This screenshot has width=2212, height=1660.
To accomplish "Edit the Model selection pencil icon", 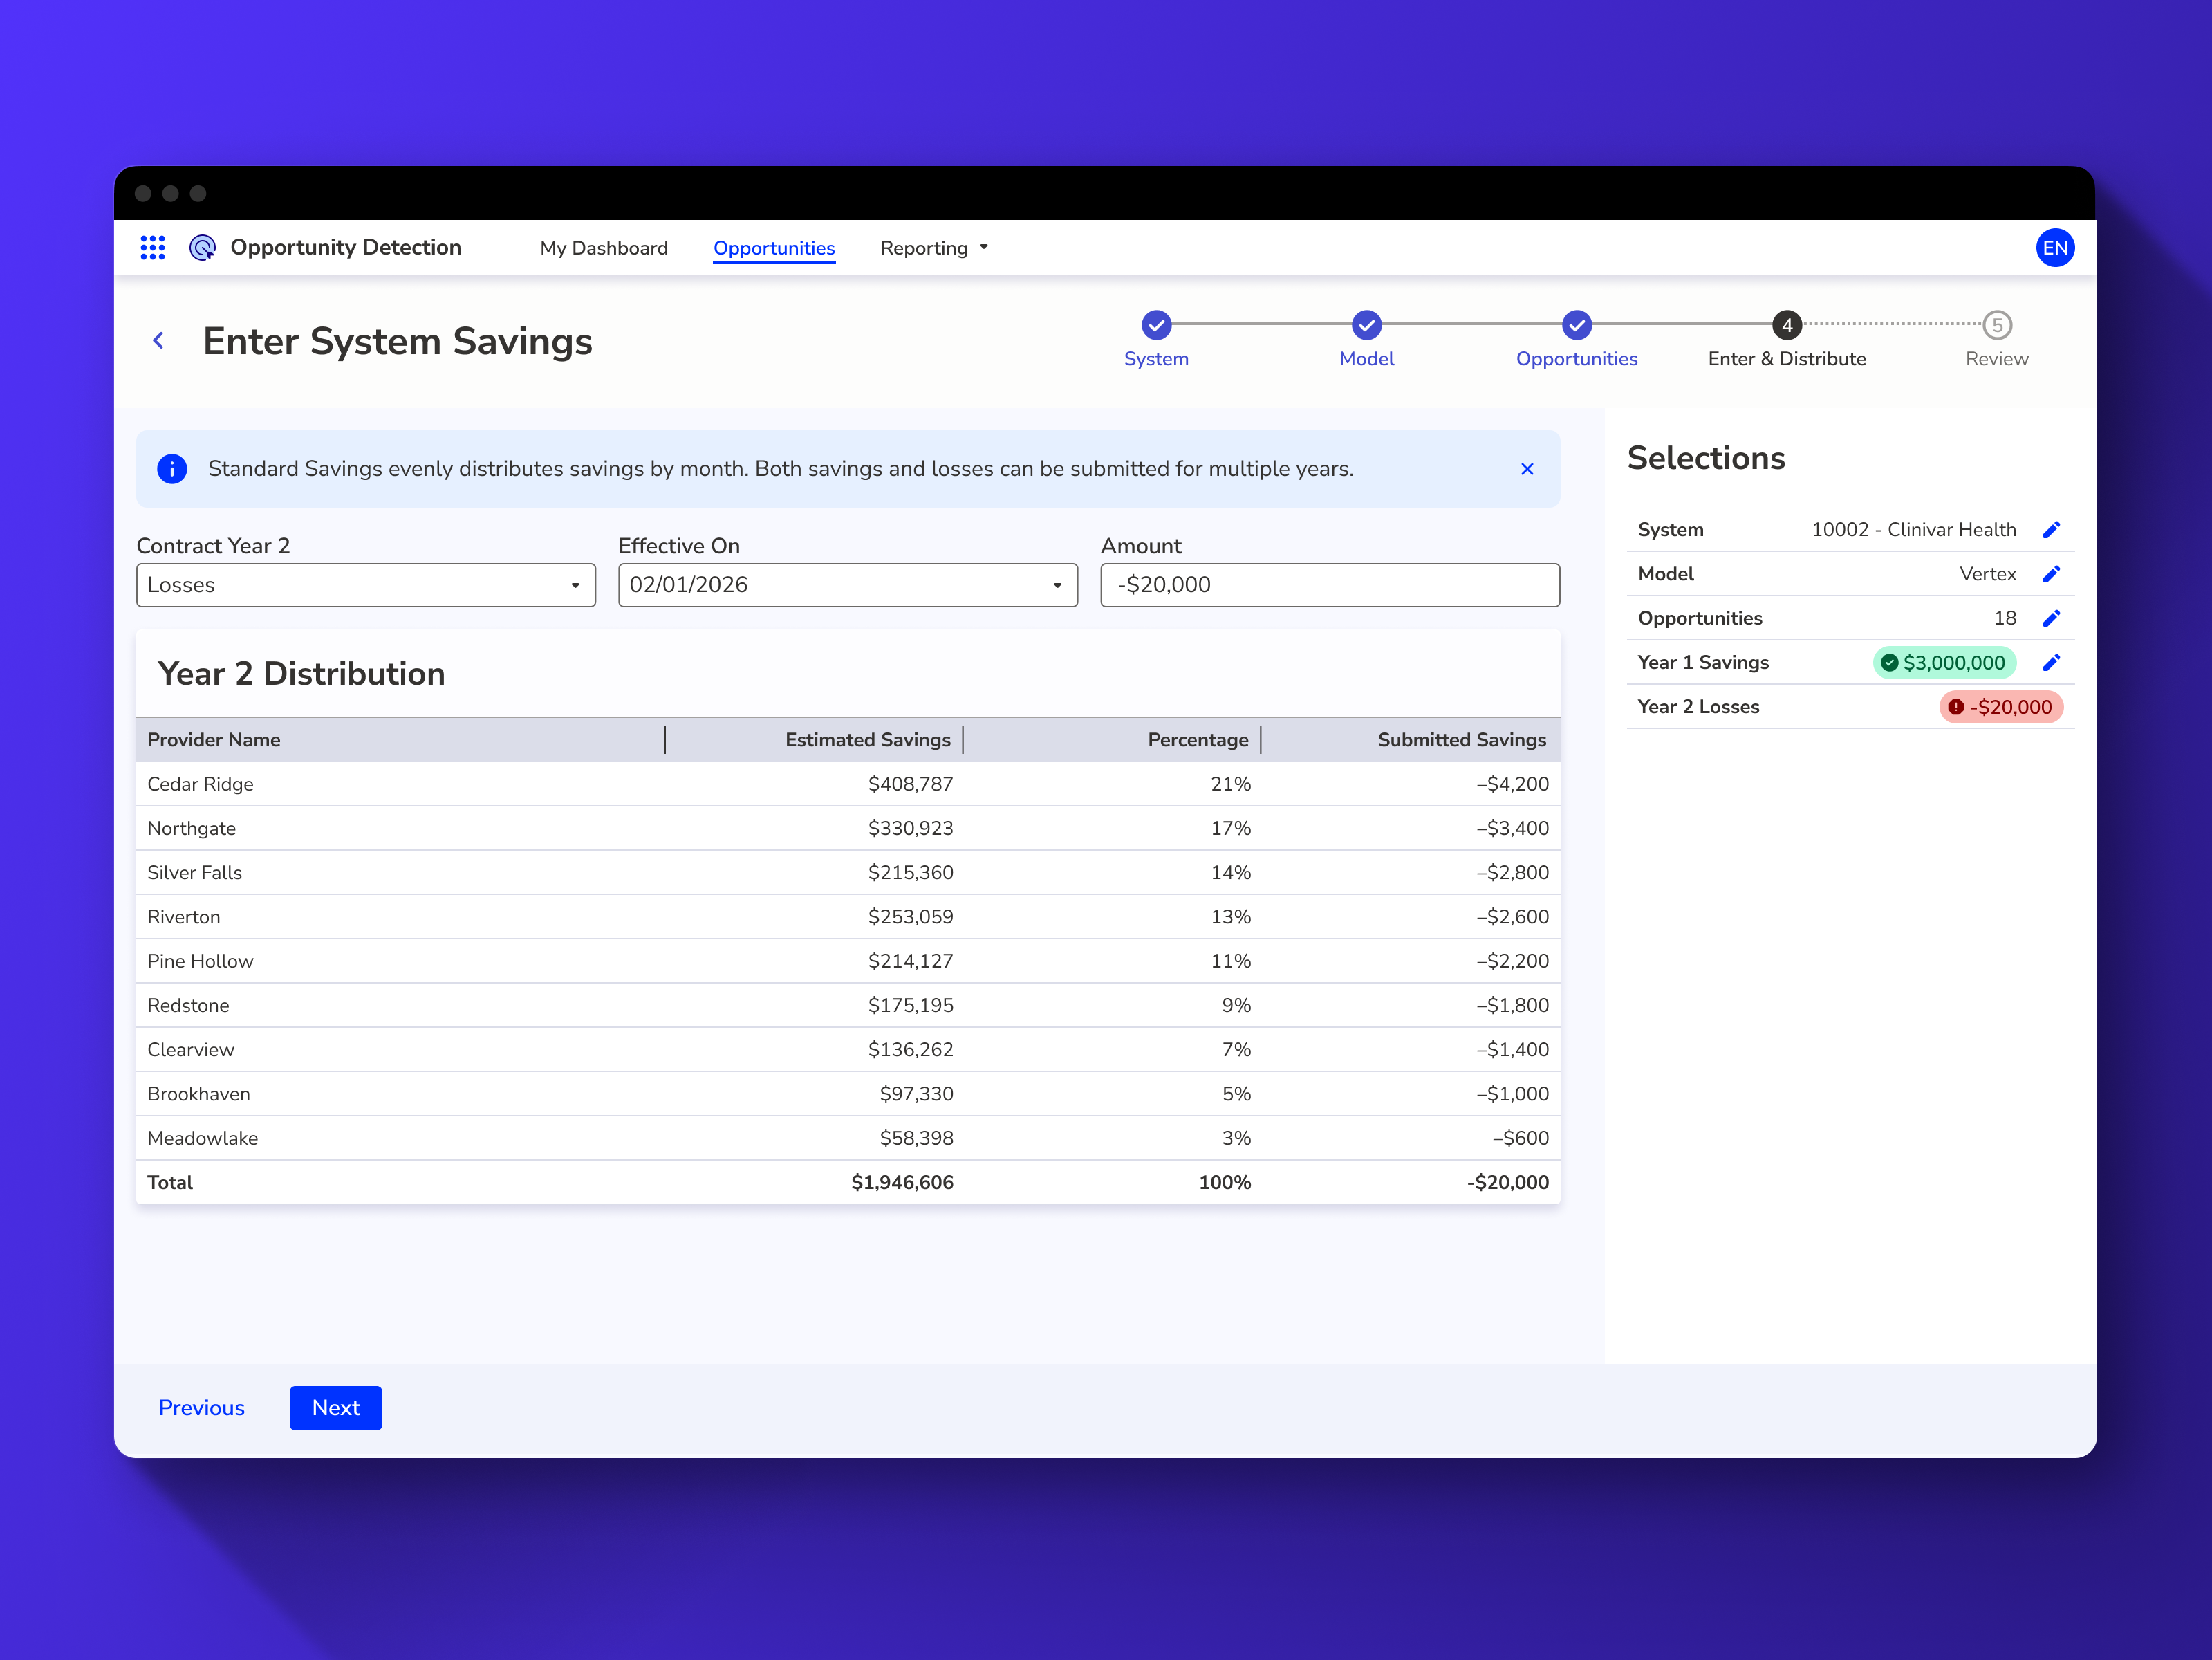I will coord(2051,574).
